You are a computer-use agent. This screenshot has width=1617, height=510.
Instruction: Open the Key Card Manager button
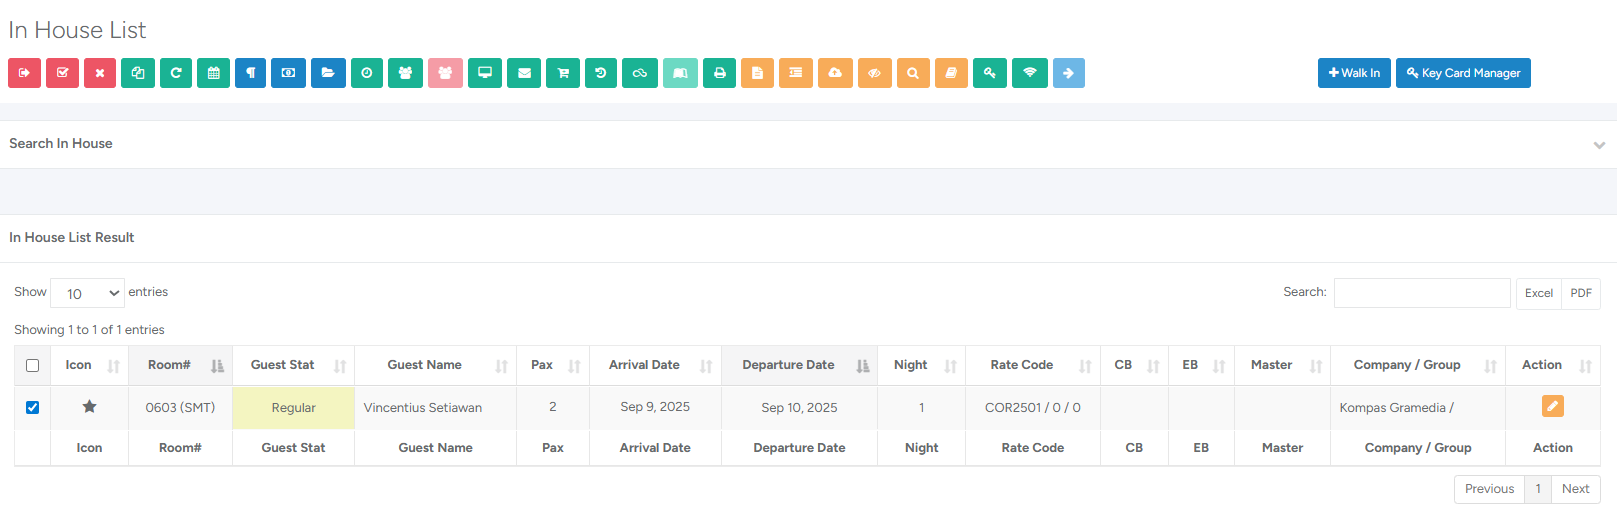[1463, 73]
